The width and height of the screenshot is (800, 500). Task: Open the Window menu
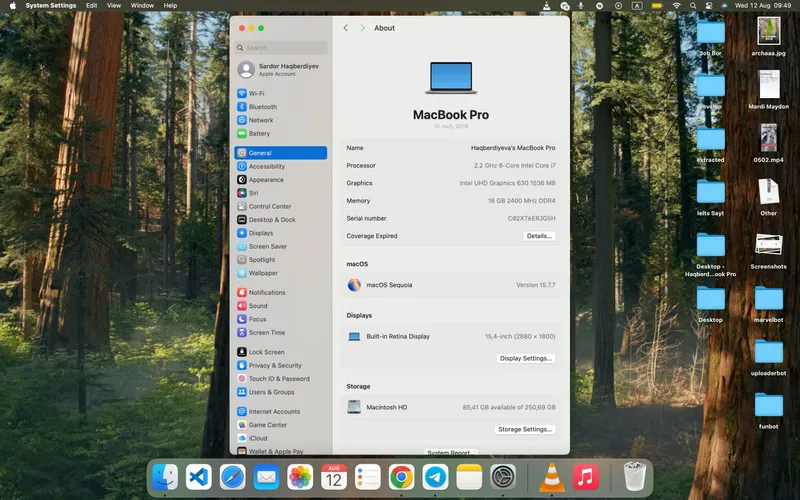pos(142,6)
